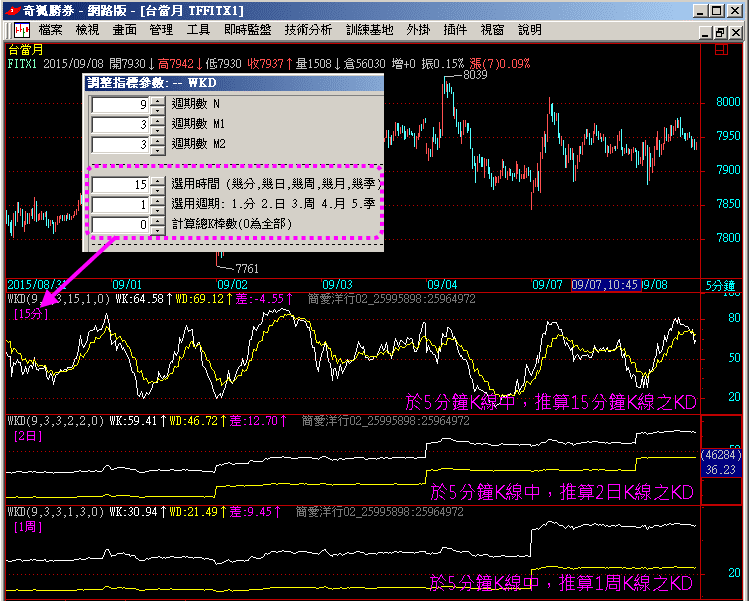Click the 8039 high price label
Viewport: 749px width, 601px height.
click(475, 75)
